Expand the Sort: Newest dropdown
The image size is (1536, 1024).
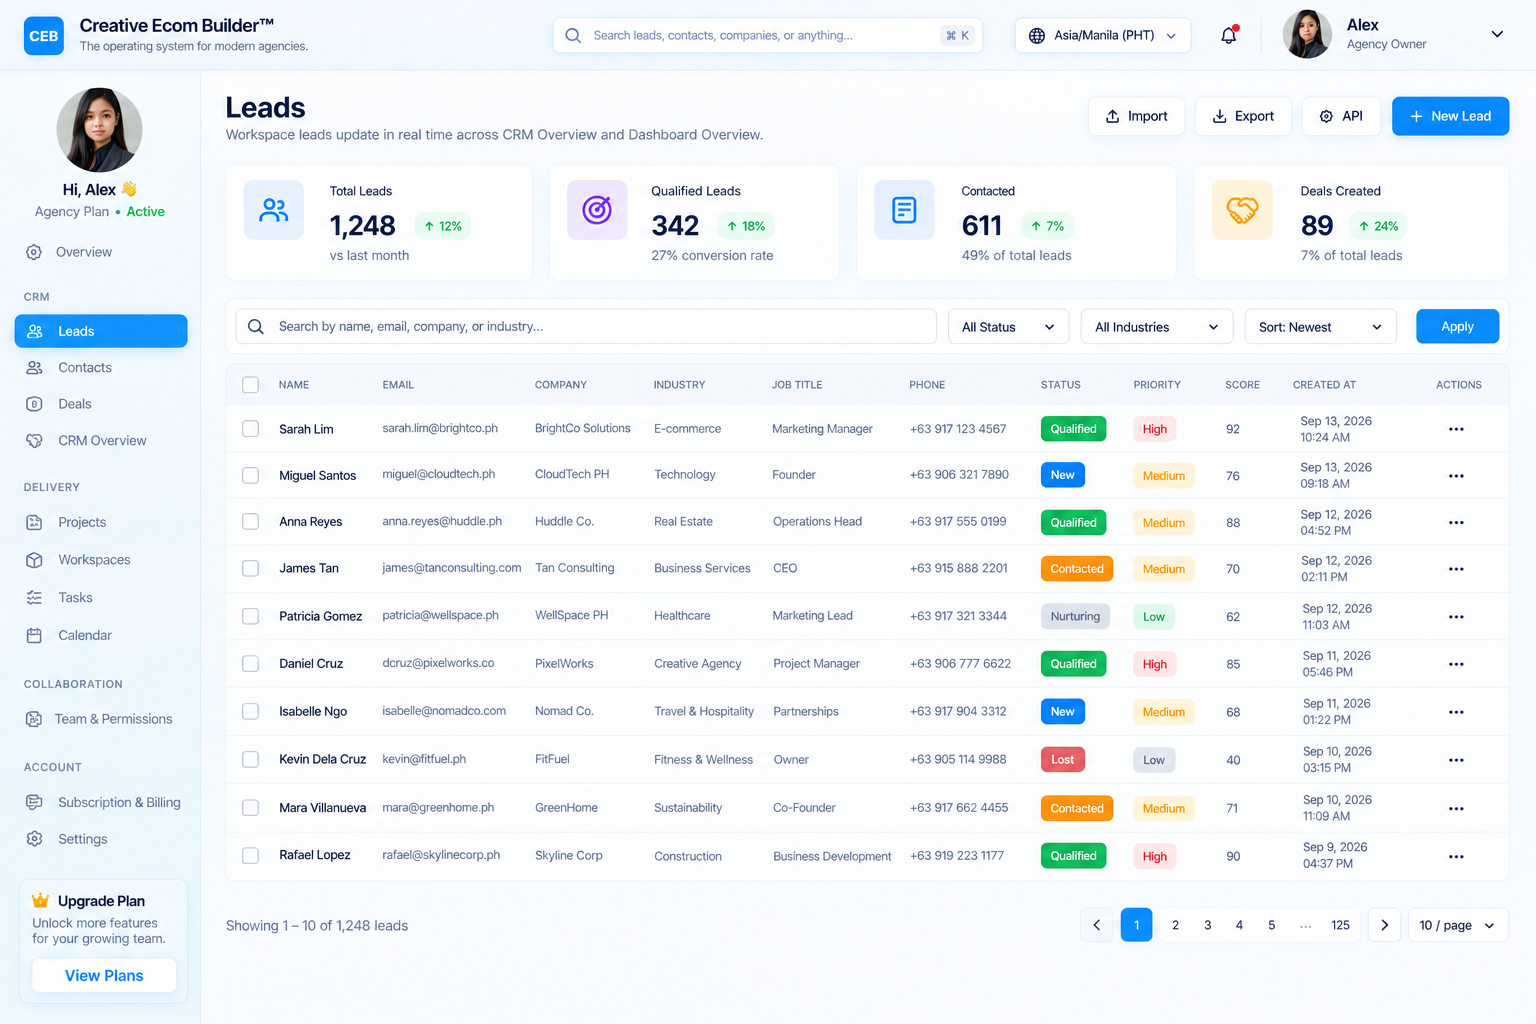click(1320, 327)
